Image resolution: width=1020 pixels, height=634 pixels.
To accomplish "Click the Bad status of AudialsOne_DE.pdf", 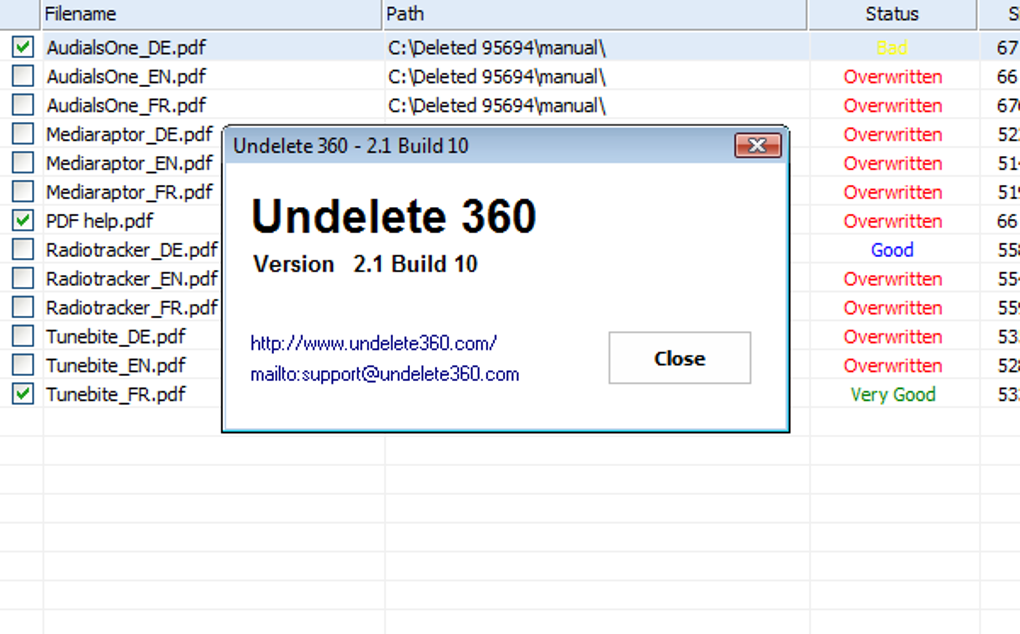I will (x=892, y=47).
